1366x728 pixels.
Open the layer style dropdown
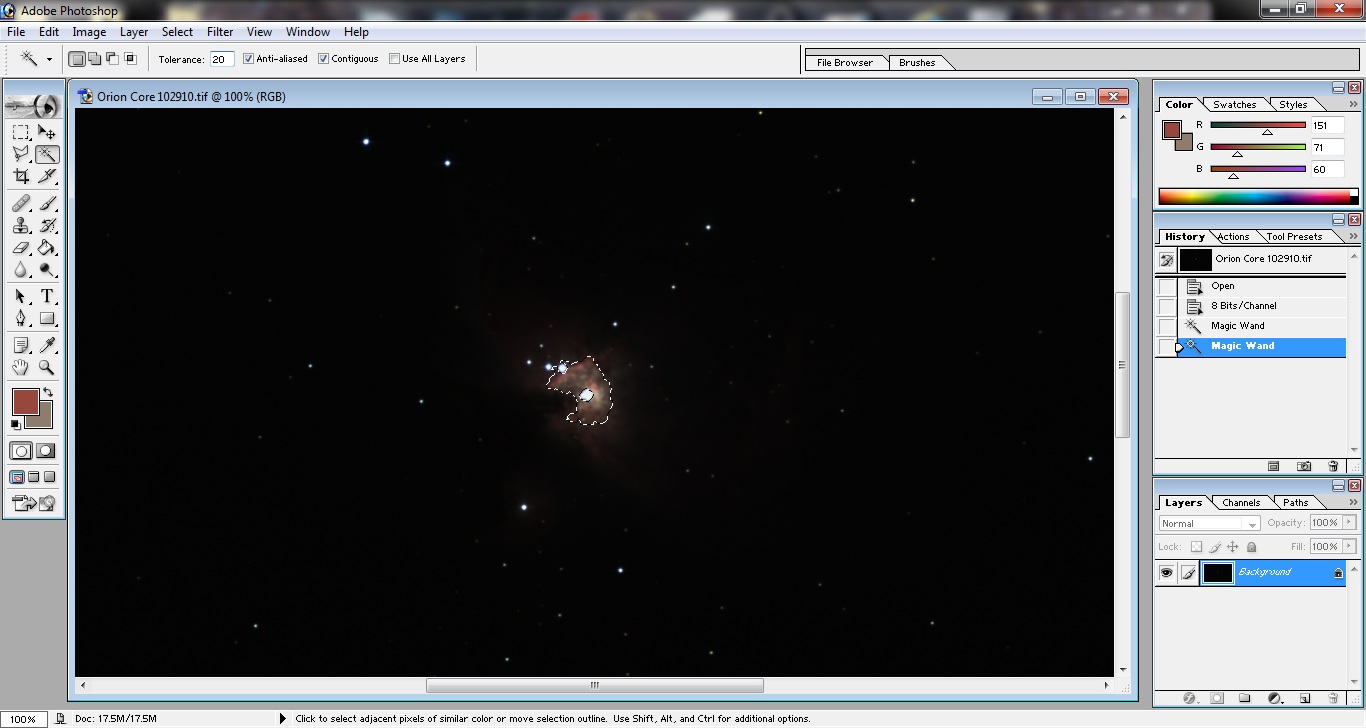(1189, 698)
